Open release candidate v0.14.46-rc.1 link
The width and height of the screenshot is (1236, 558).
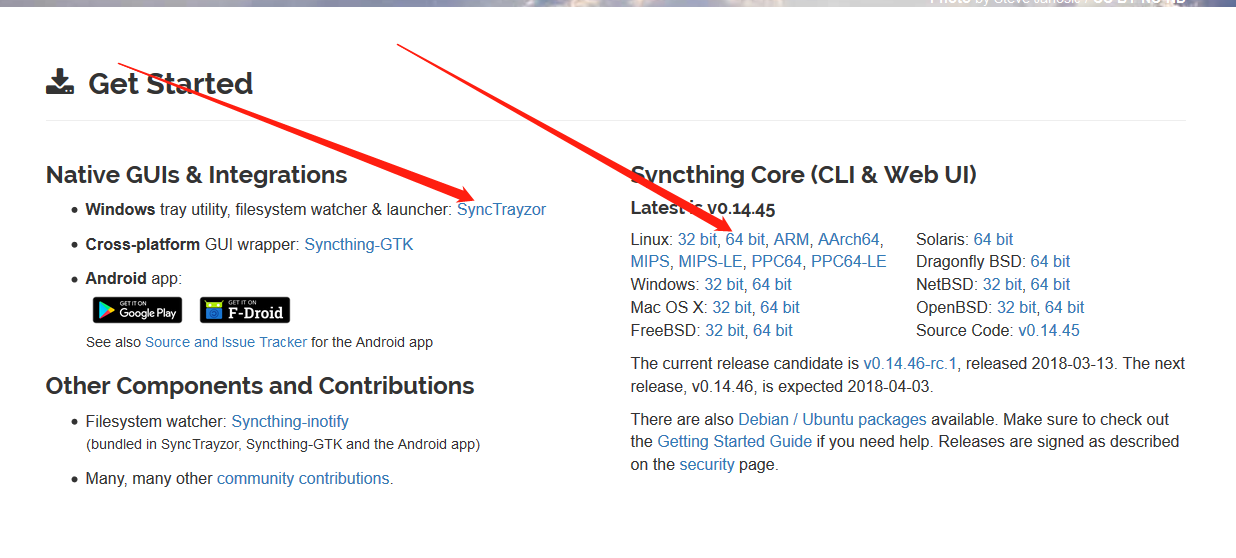(x=910, y=364)
